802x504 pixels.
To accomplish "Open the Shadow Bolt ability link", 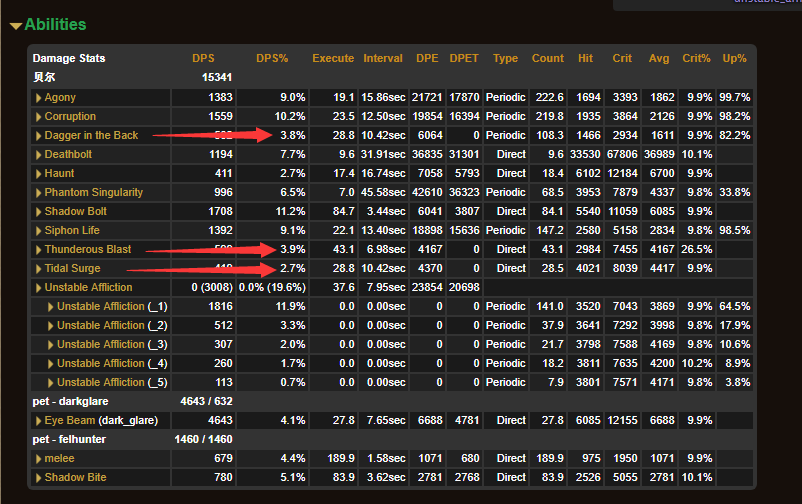I will (75, 212).
